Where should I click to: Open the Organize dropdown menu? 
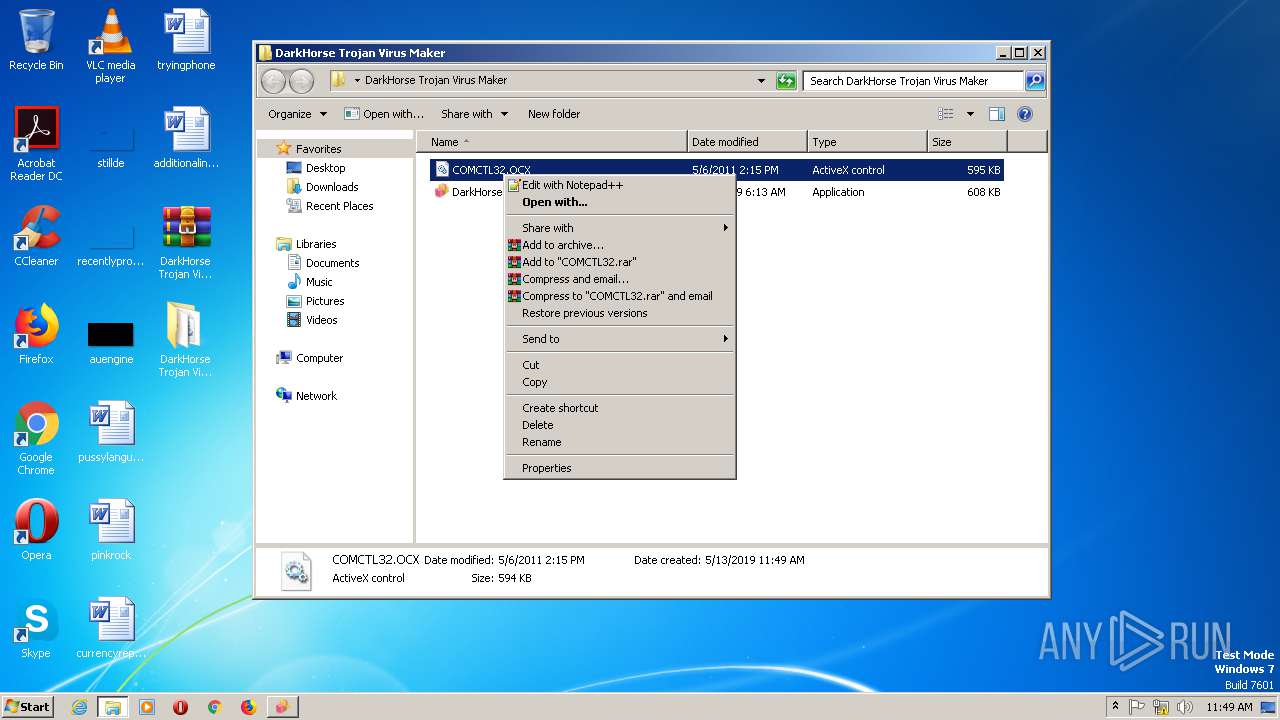coord(297,114)
